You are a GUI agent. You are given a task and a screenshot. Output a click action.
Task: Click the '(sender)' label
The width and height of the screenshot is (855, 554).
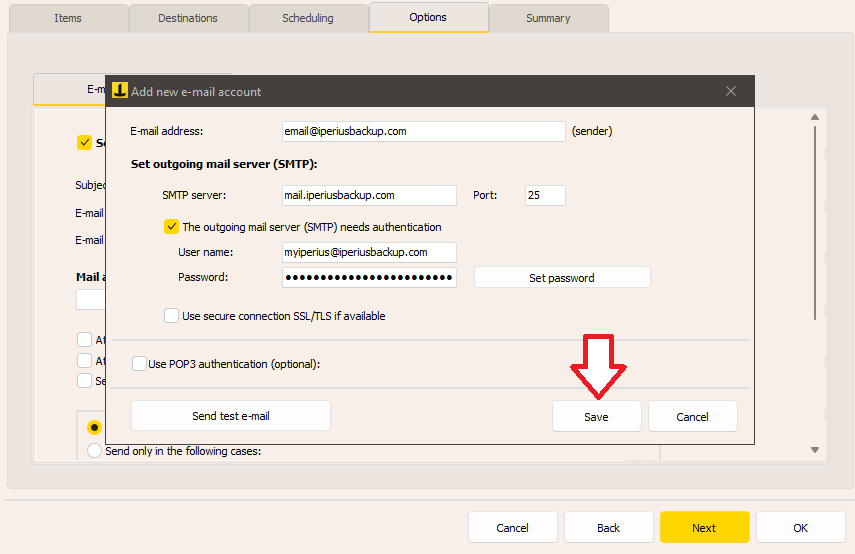coord(592,131)
